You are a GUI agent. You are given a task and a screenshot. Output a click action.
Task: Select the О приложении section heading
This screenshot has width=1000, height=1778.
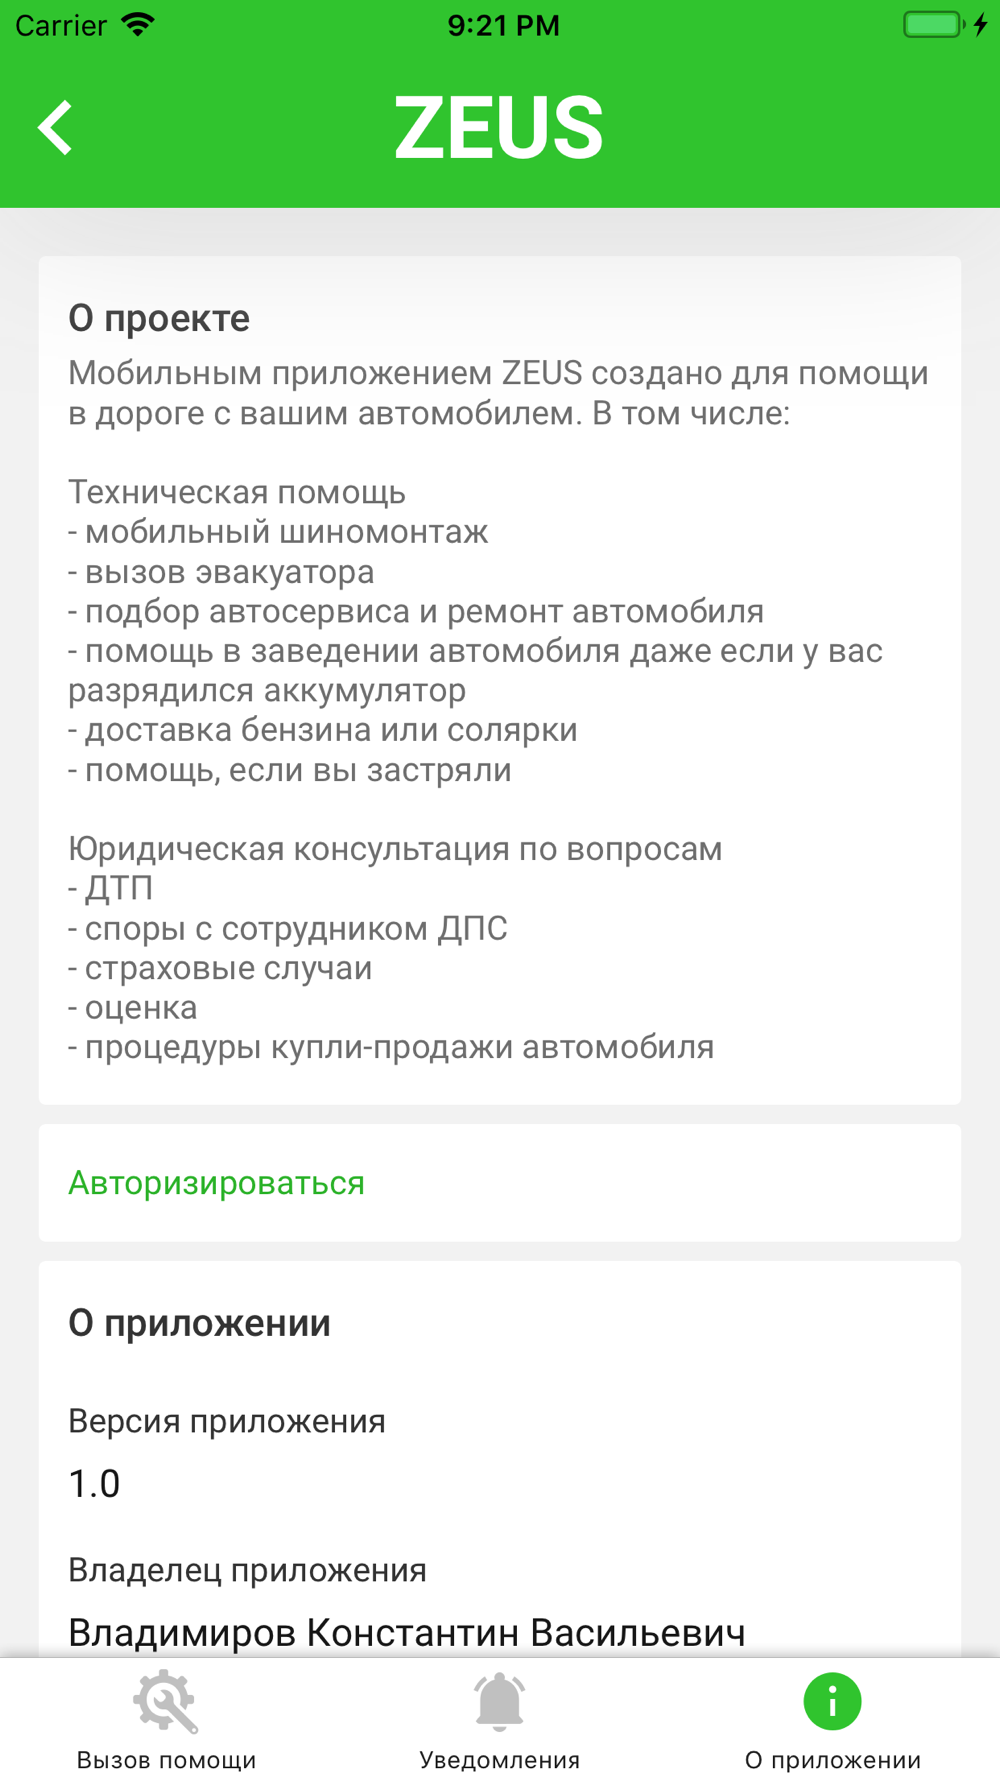click(199, 1323)
